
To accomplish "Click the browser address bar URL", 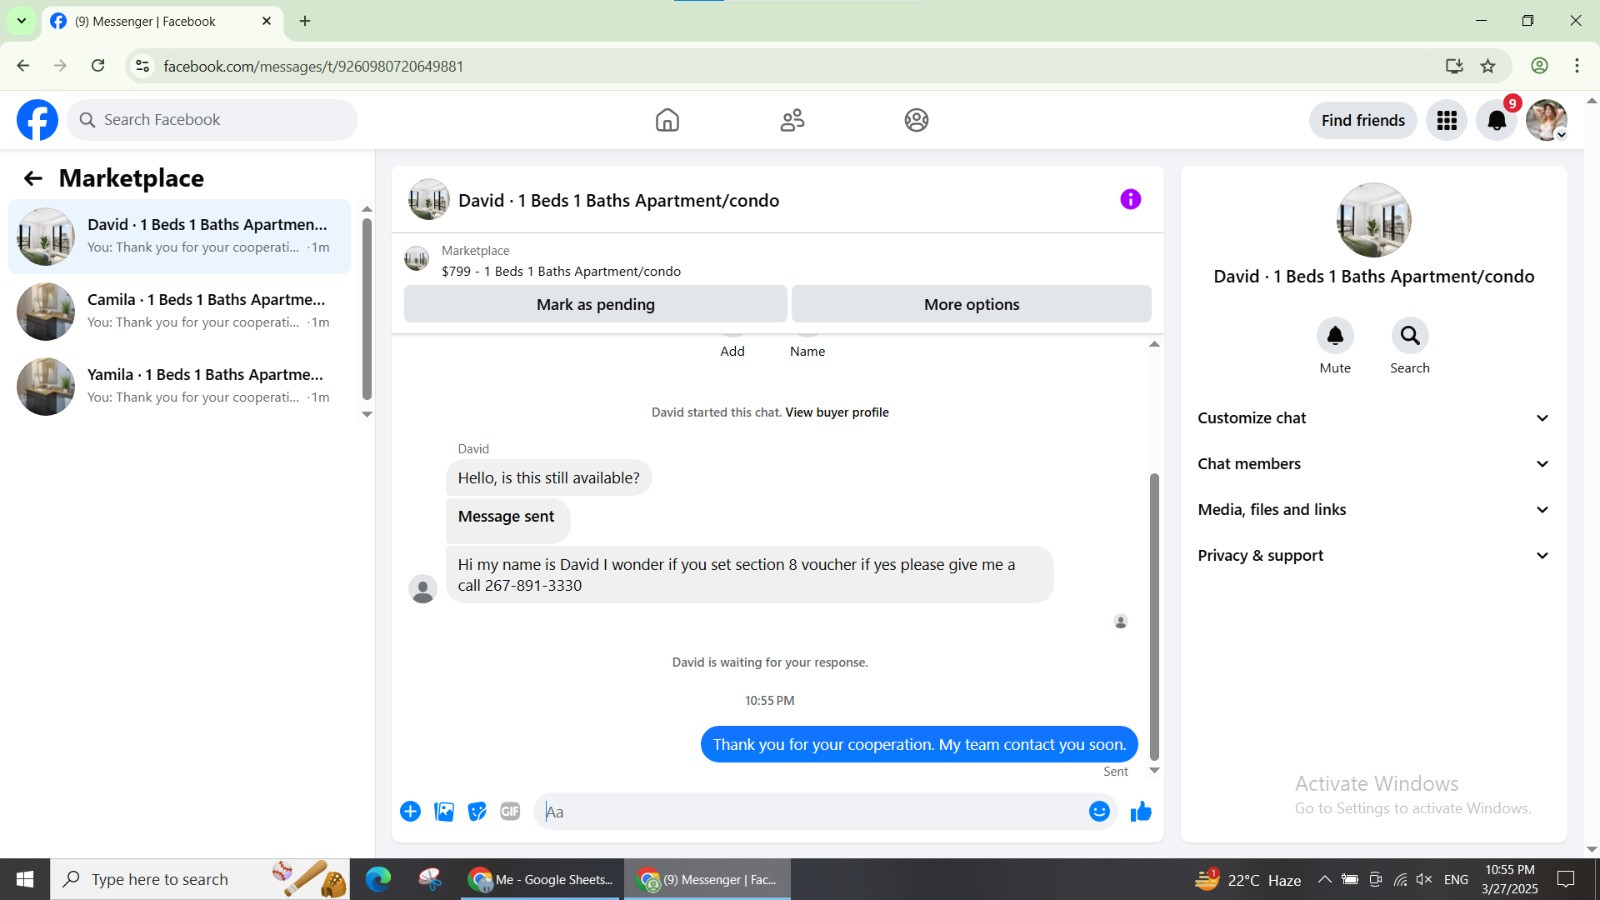I will (313, 66).
